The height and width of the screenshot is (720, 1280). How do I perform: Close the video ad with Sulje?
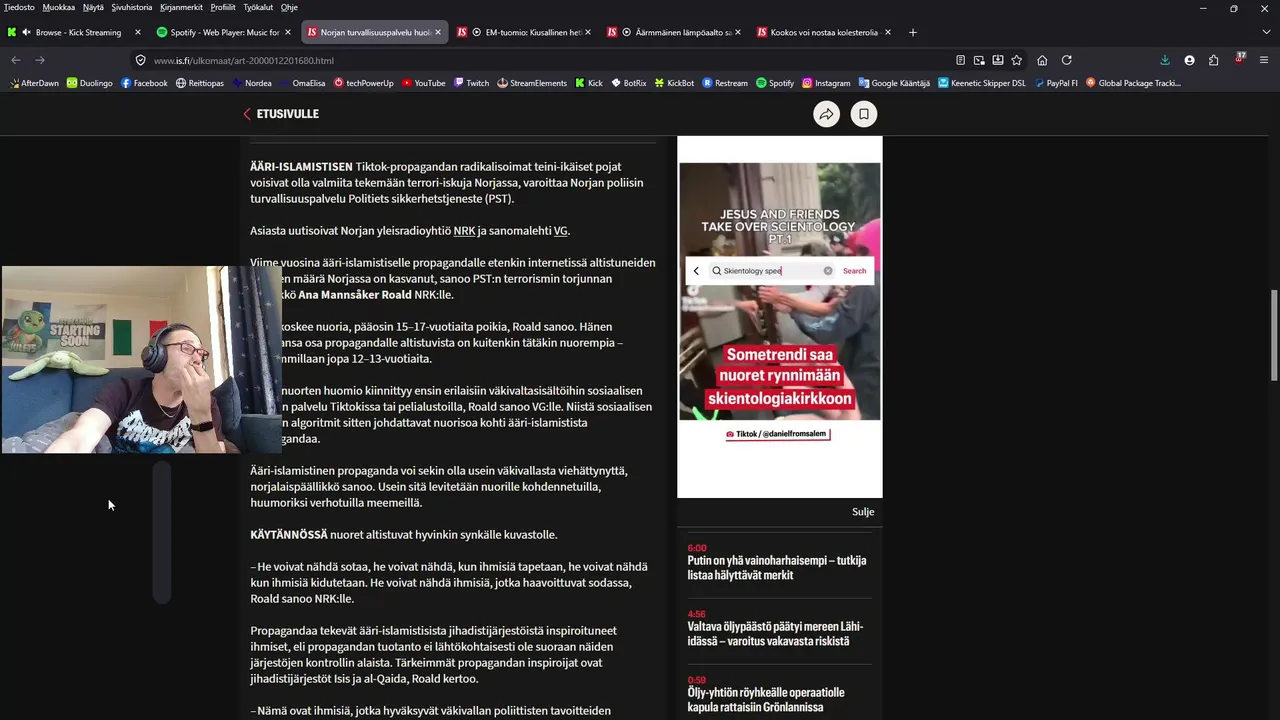tap(863, 512)
